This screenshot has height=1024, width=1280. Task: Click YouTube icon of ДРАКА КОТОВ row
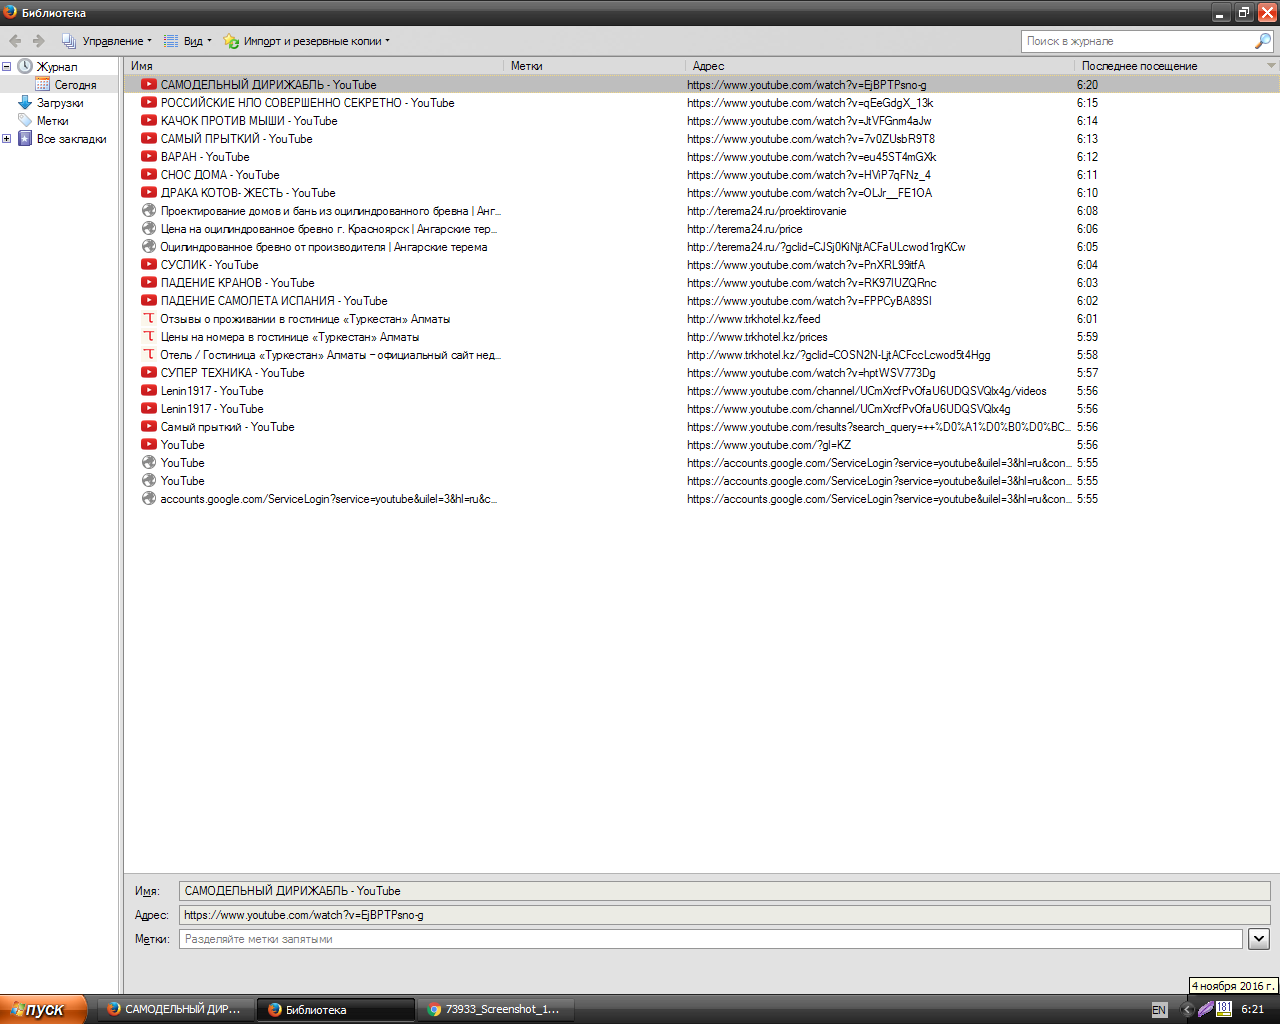click(x=149, y=193)
